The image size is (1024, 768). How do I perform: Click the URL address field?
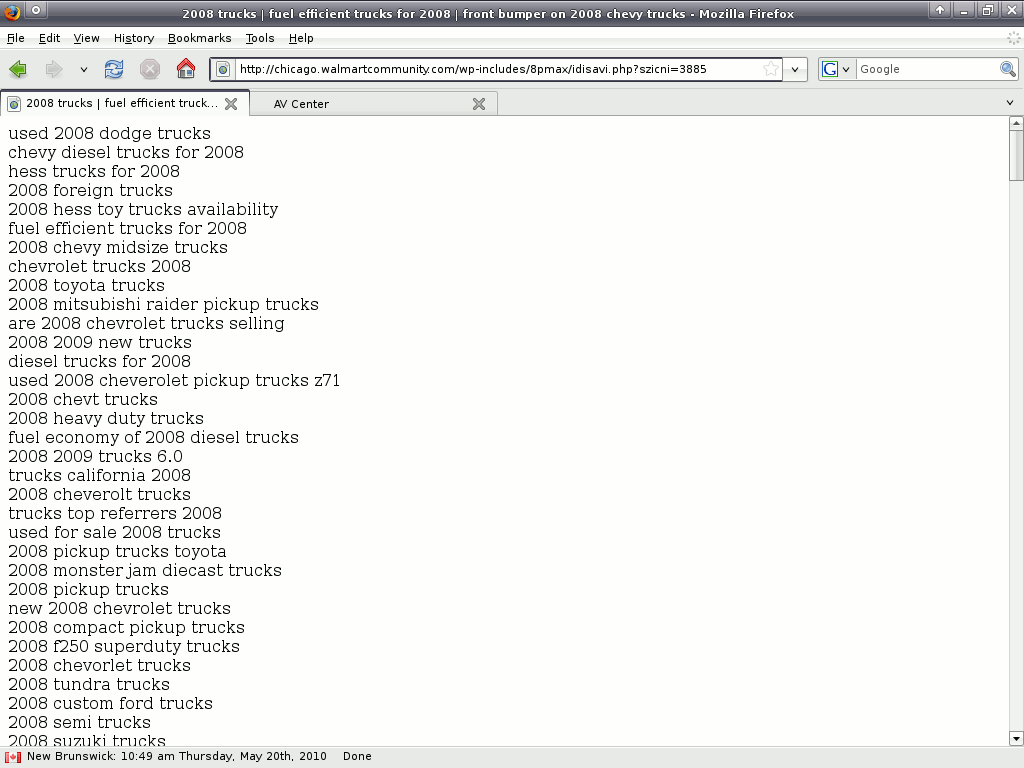coord(498,69)
